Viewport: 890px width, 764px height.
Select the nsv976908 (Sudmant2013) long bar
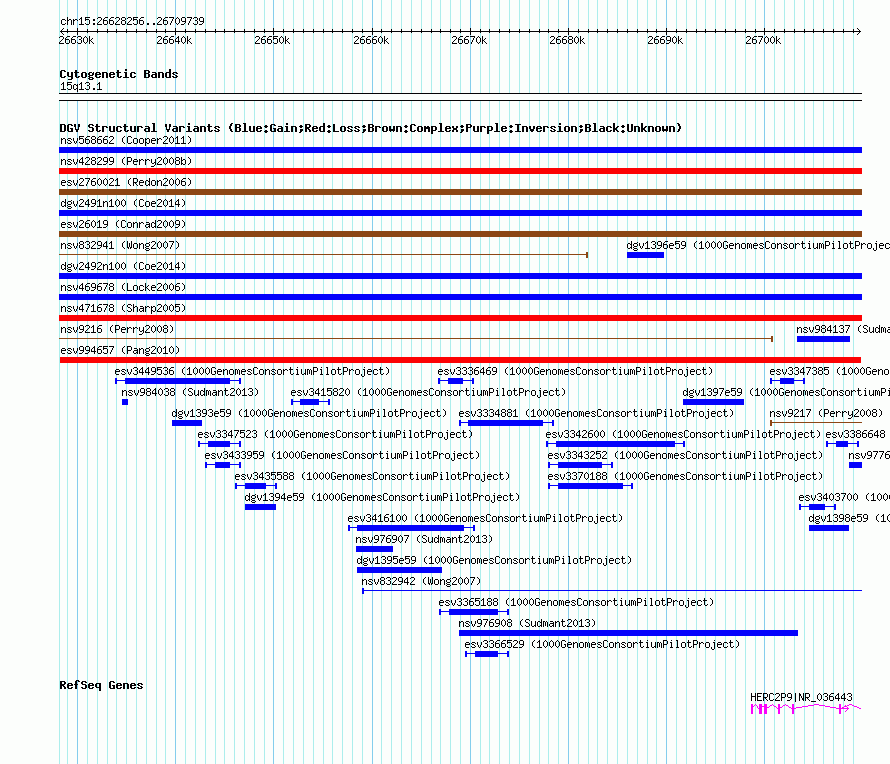click(x=628, y=633)
